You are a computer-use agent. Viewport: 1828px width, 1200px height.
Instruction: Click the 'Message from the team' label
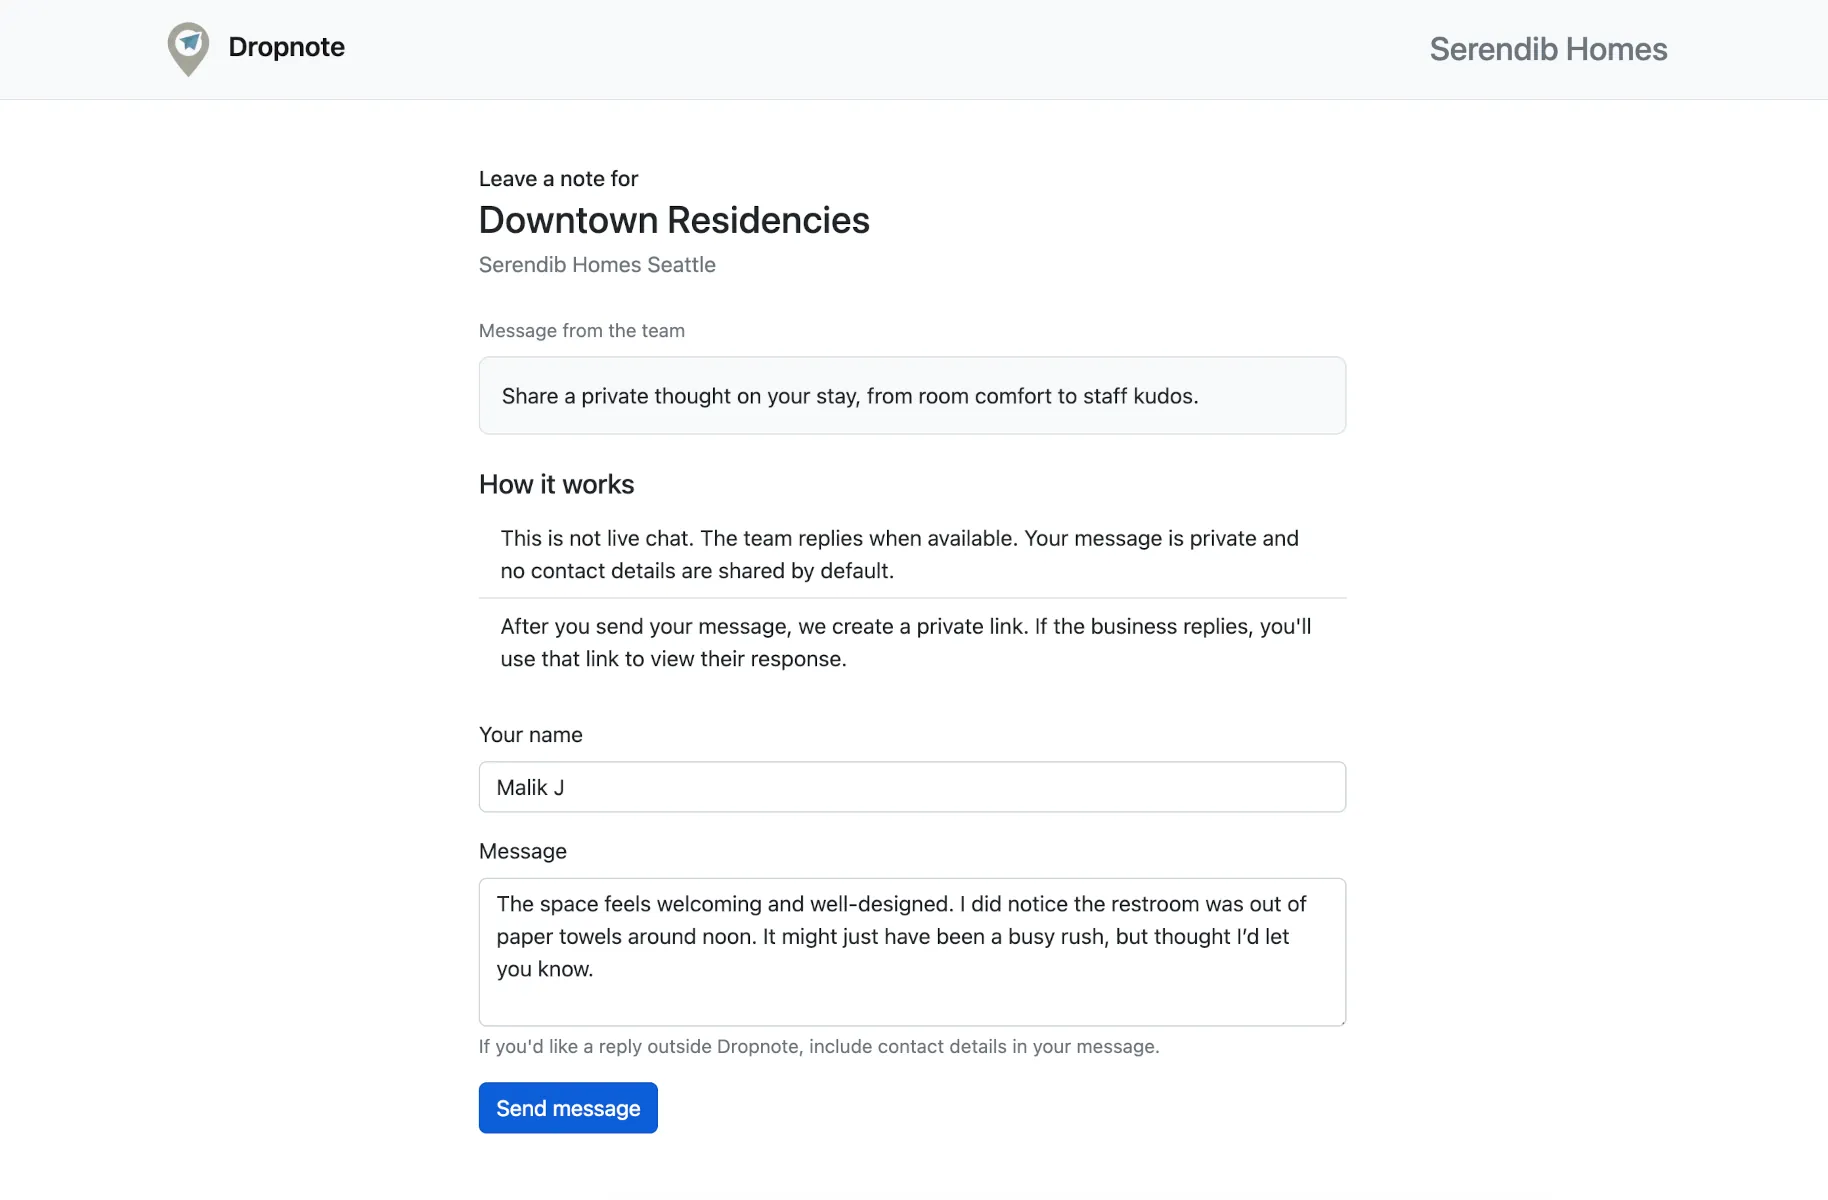click(x=581, y=331)
